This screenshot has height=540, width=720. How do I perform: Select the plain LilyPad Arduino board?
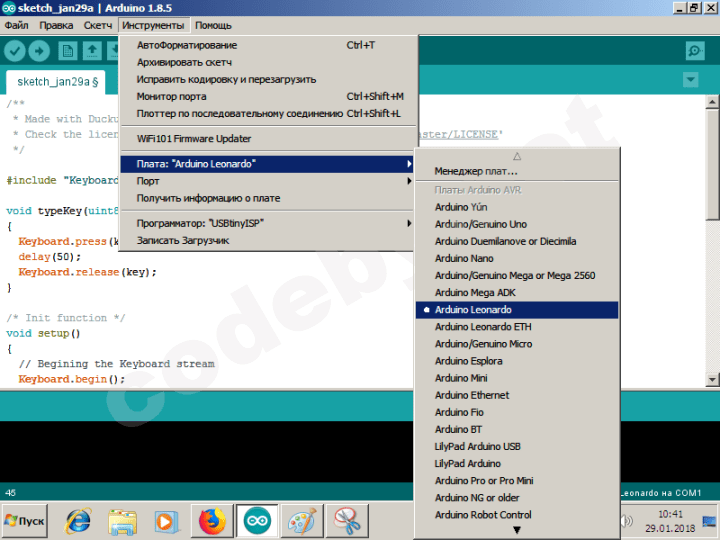(x=517, y=463)
